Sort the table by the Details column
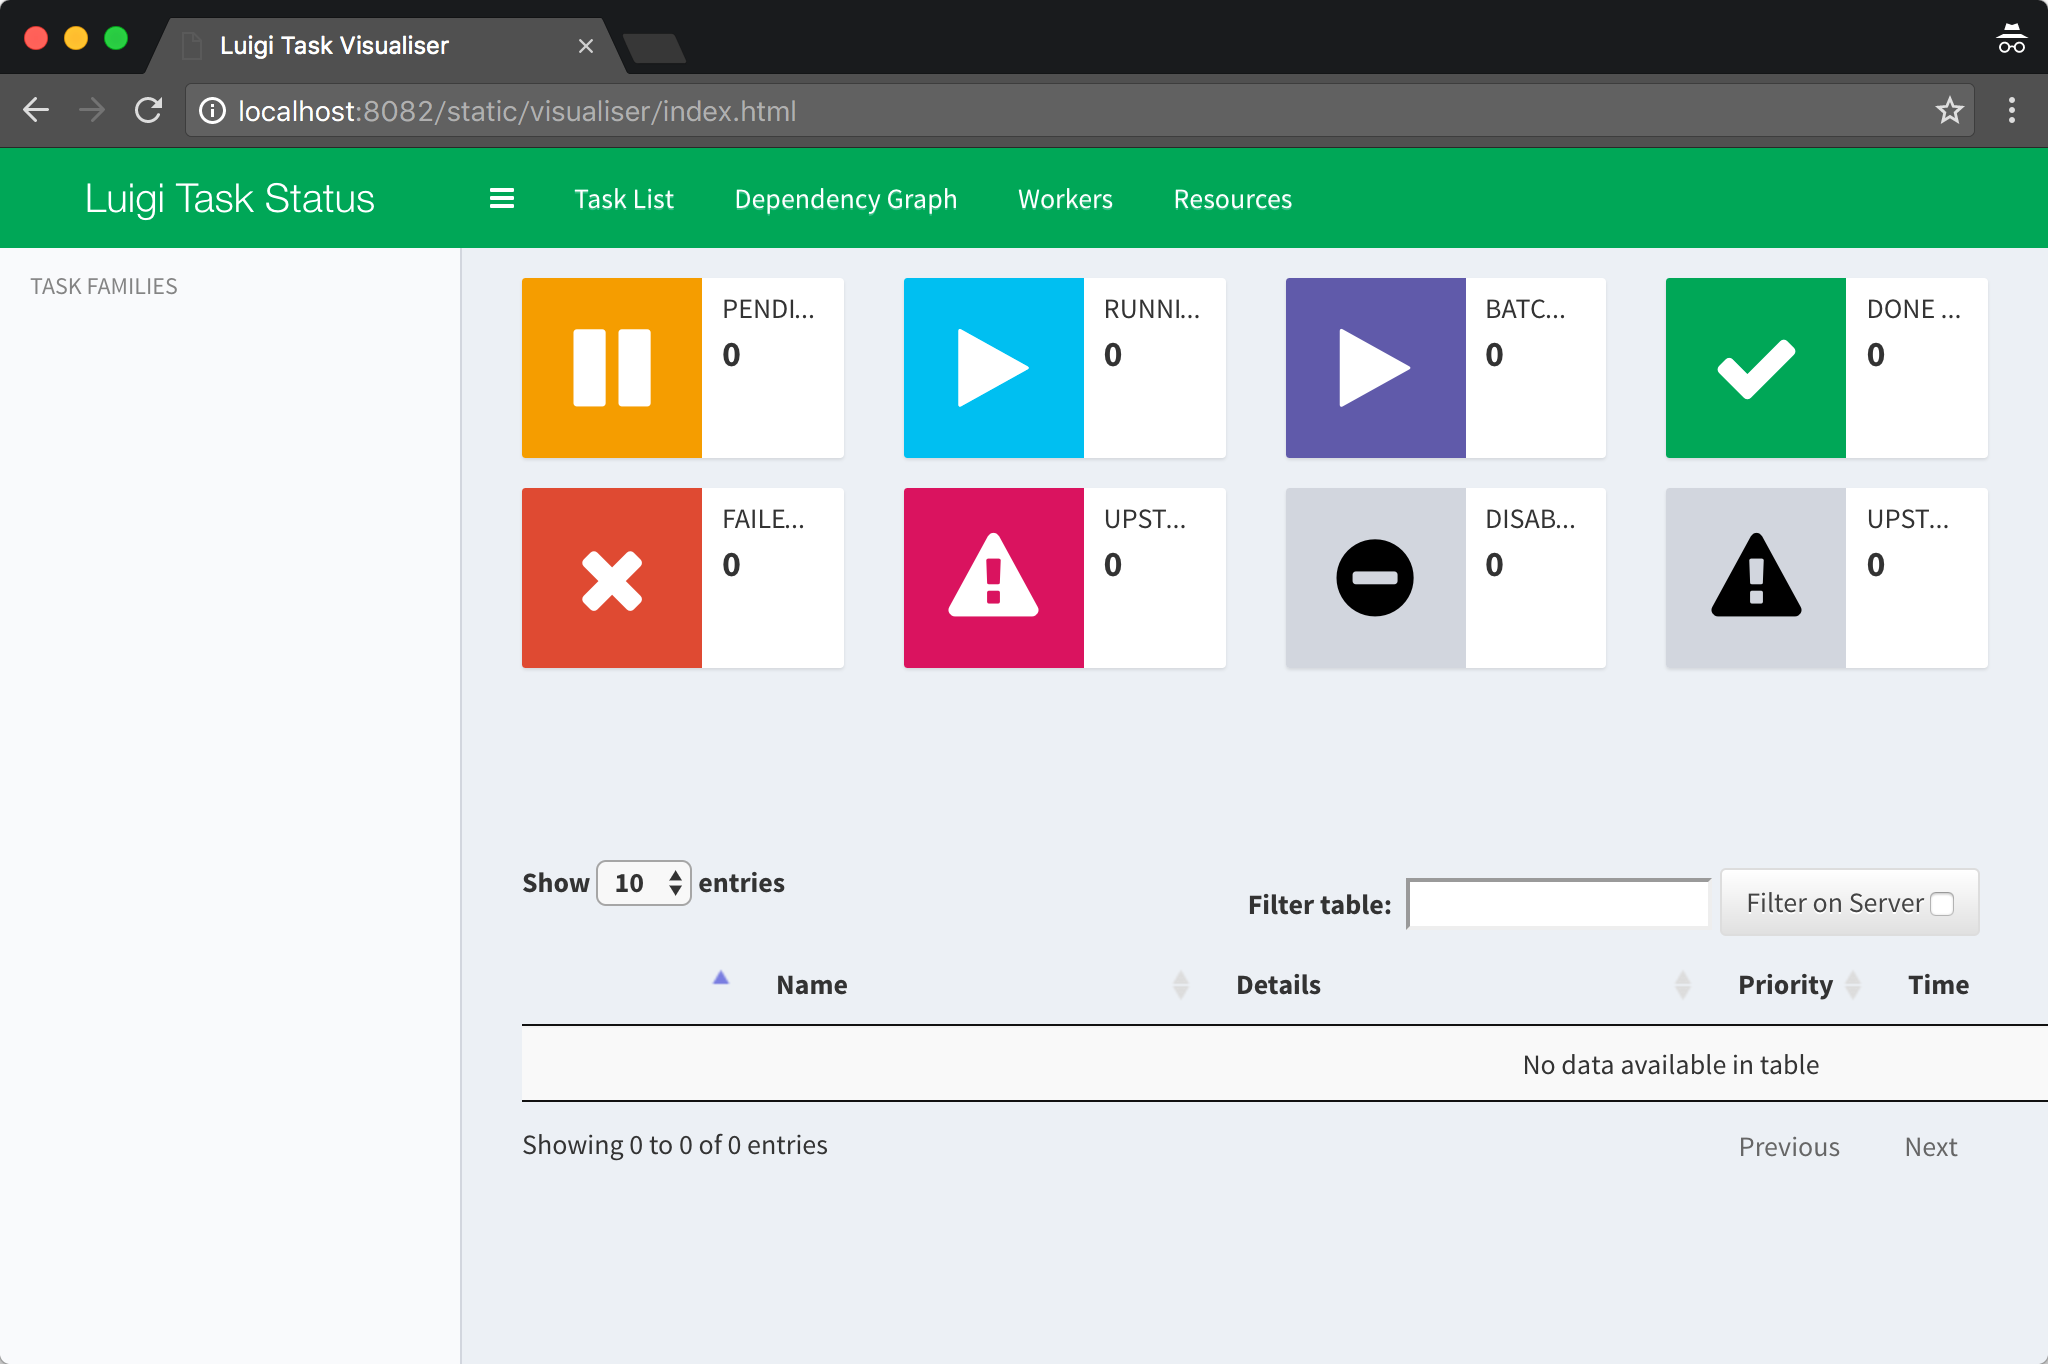 tap(1278, 985)
